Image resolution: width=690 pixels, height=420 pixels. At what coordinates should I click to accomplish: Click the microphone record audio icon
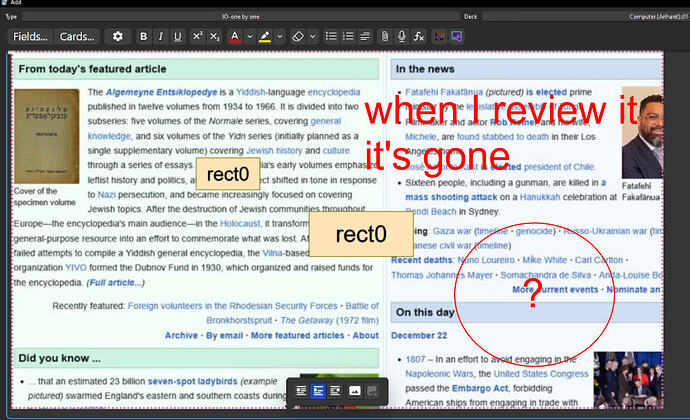click(x=402, y=36)
